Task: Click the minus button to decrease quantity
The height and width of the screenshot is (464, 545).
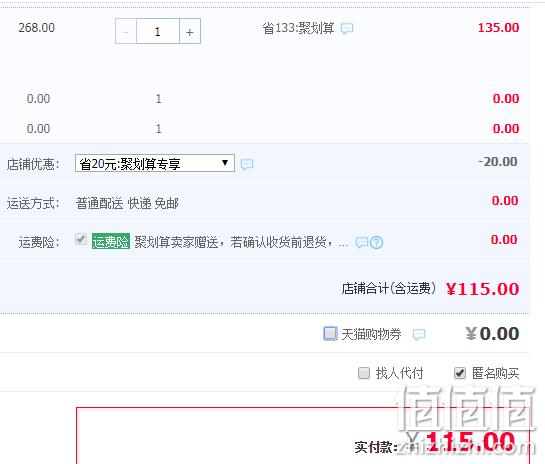Action: point(126,31)
